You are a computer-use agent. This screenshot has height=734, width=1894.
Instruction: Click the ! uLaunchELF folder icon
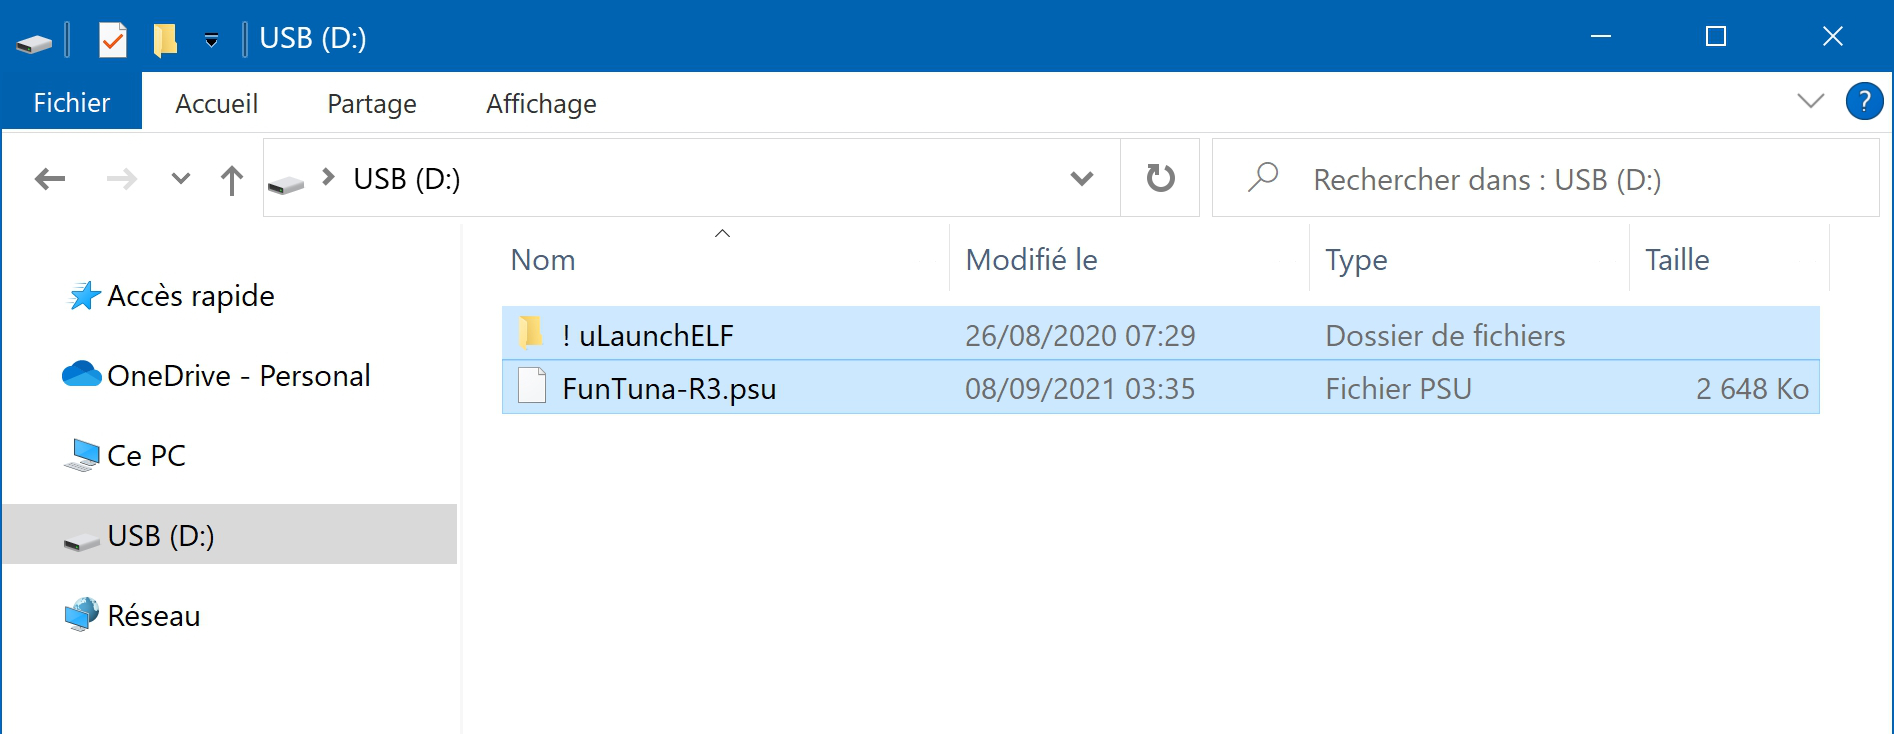coord(530,333)
